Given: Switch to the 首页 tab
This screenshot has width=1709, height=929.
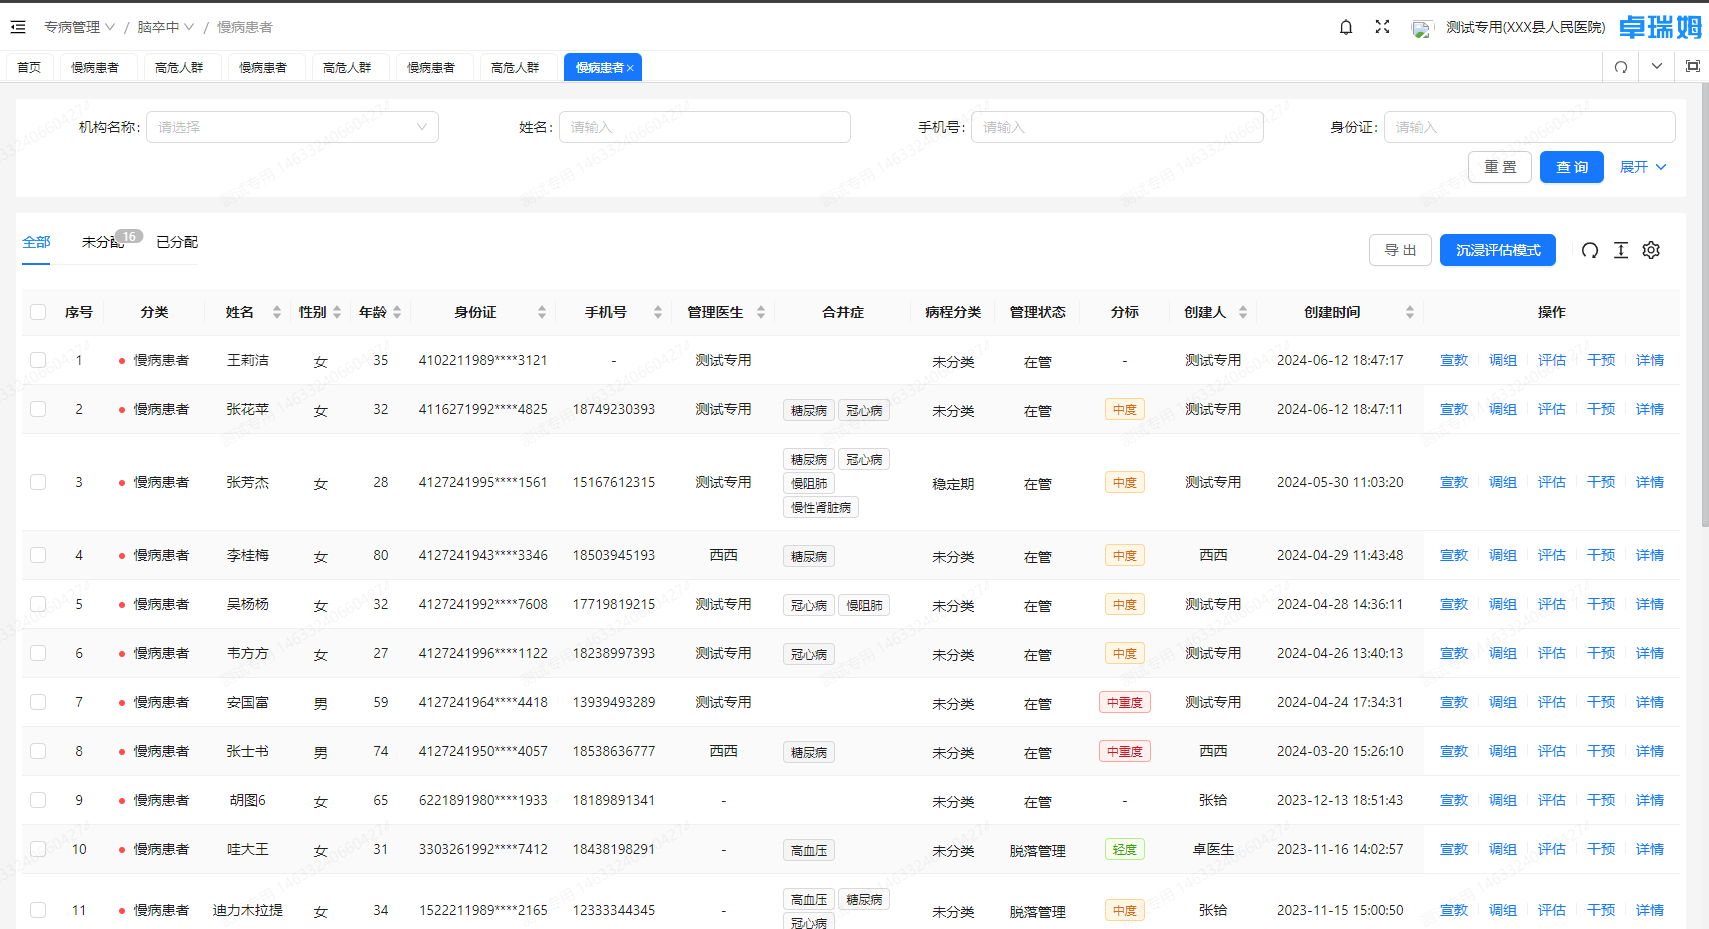Looking at the screenshot, I should pyautogui.click(x=29, y=68).
